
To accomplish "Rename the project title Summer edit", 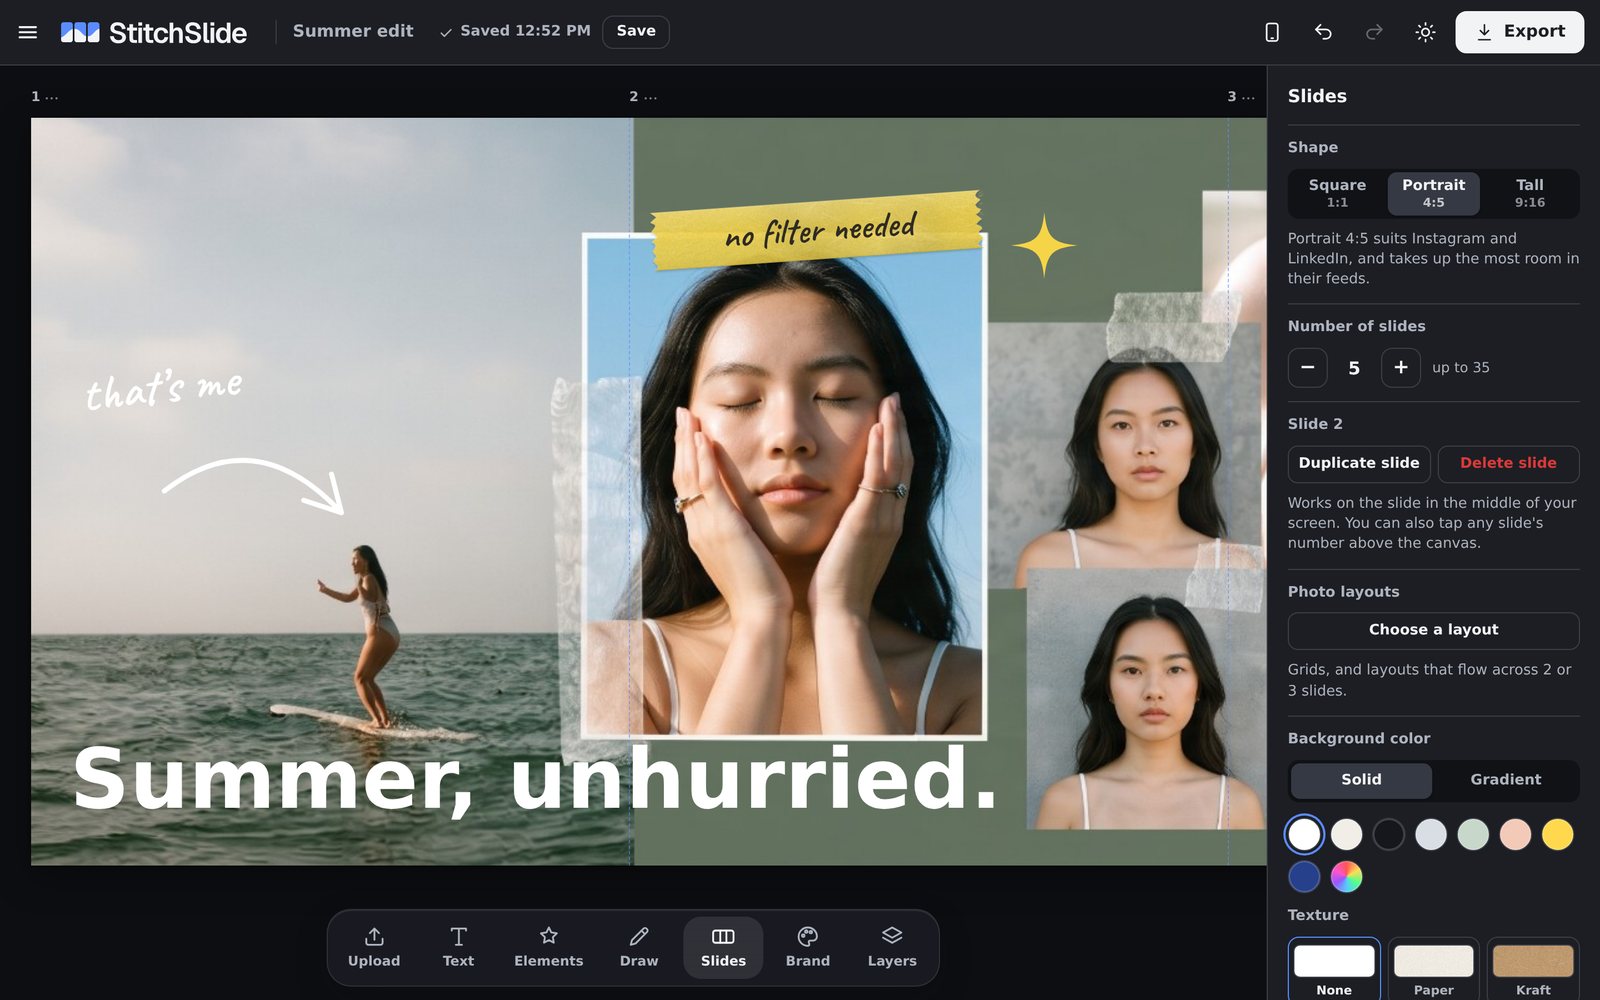I will point(353,31).
